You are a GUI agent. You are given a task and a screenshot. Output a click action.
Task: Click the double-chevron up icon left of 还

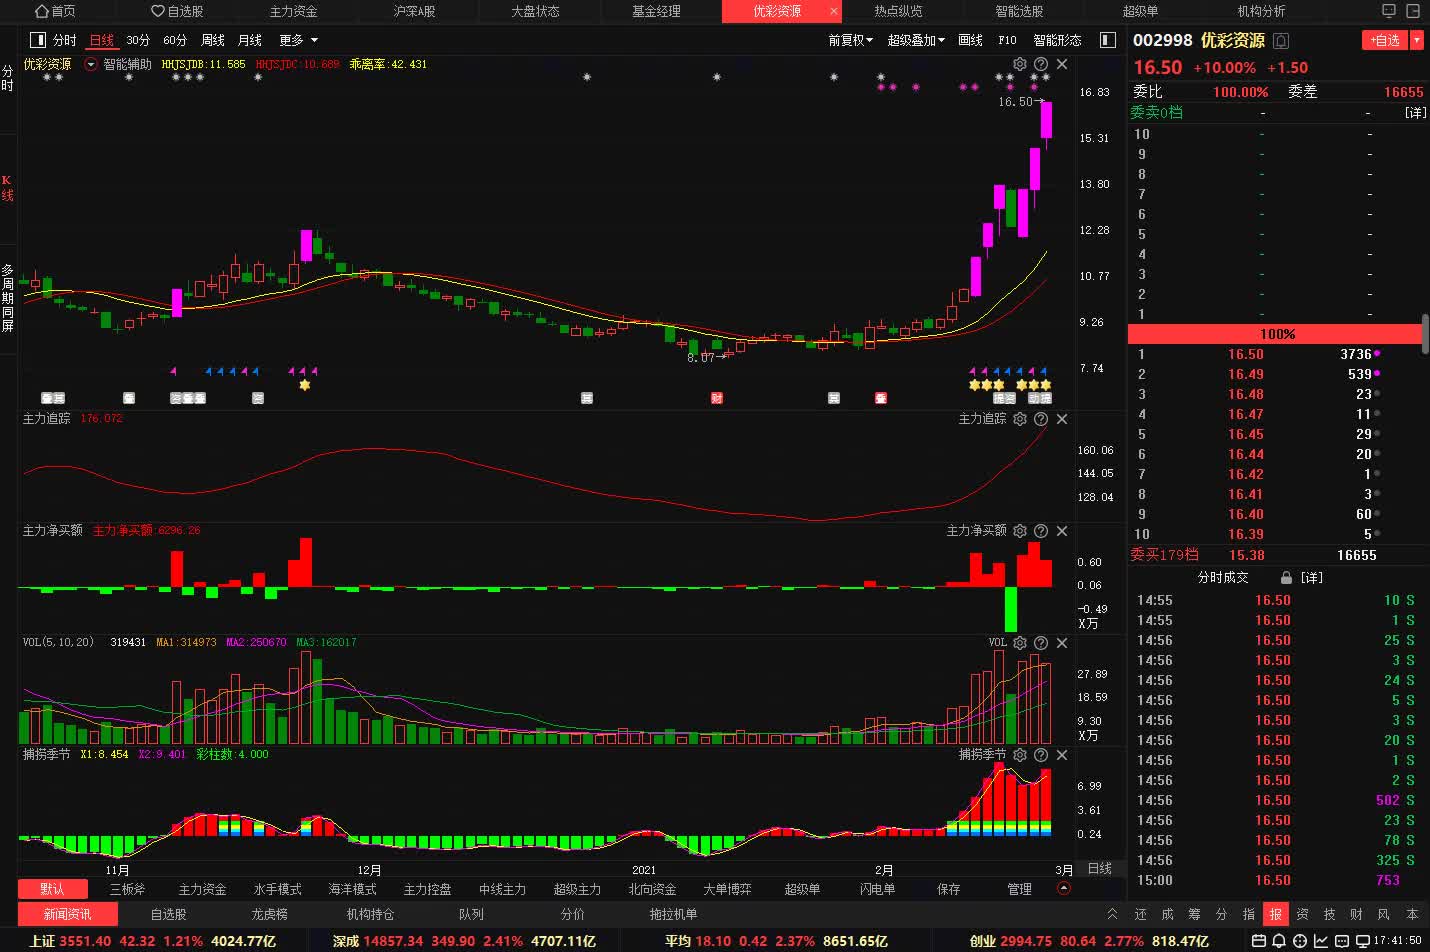coord(1112,914)
